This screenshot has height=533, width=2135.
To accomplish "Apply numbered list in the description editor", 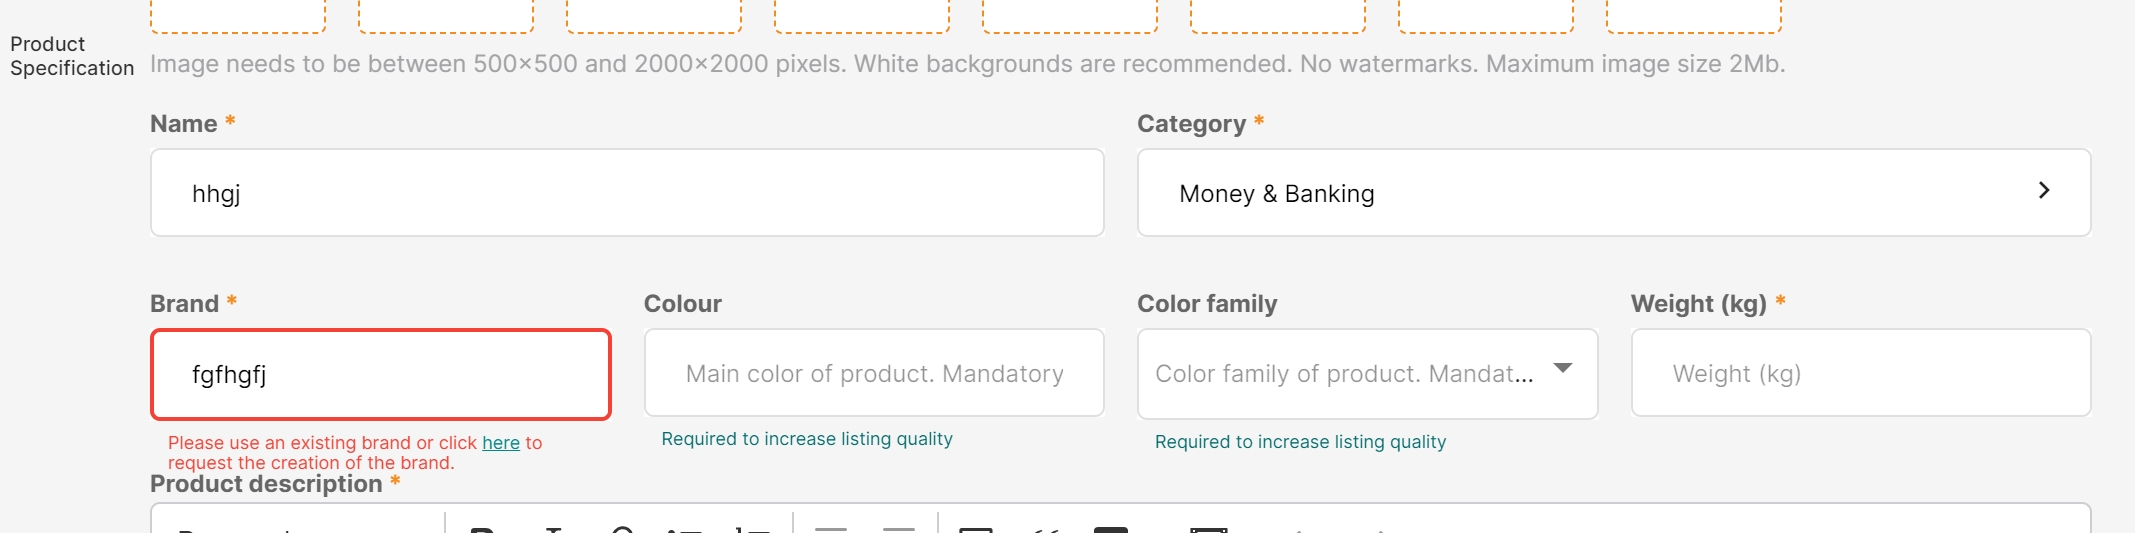I will click(x=752, y=529).
